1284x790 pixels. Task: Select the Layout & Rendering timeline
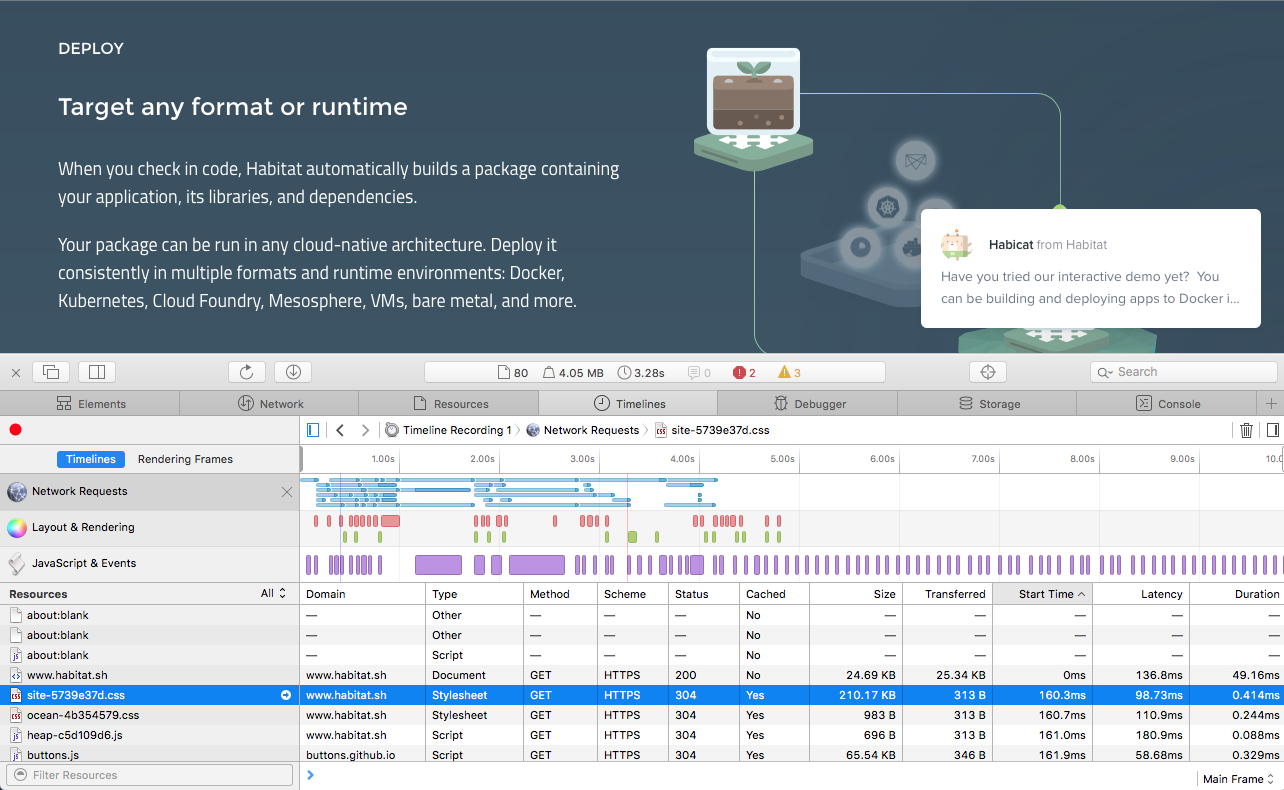pyautogui.click(x=150, y=527)
